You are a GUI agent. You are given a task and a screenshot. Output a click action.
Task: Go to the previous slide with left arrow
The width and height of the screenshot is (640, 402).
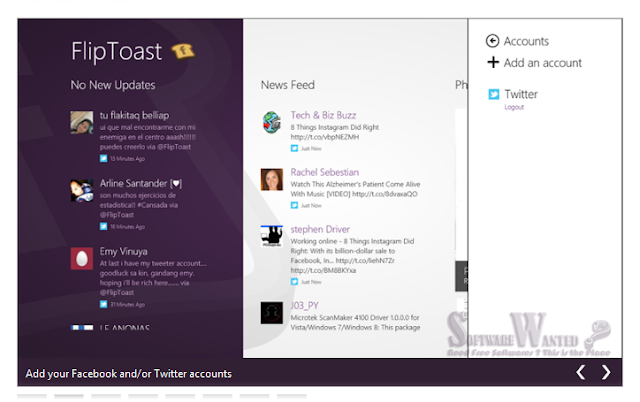click(x=580, y=372)
